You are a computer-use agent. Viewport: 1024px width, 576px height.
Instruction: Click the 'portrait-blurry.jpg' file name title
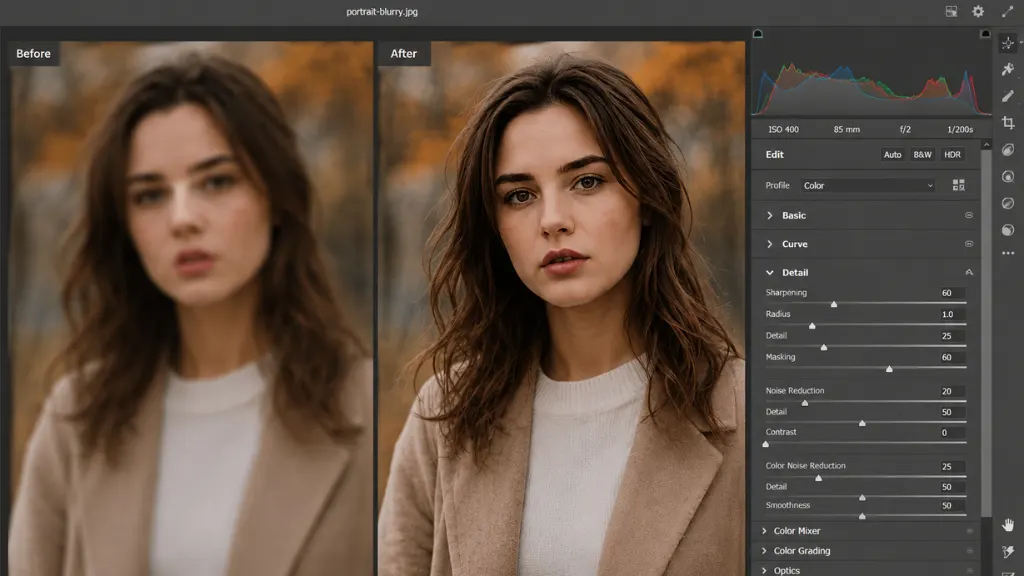(382, 12)
